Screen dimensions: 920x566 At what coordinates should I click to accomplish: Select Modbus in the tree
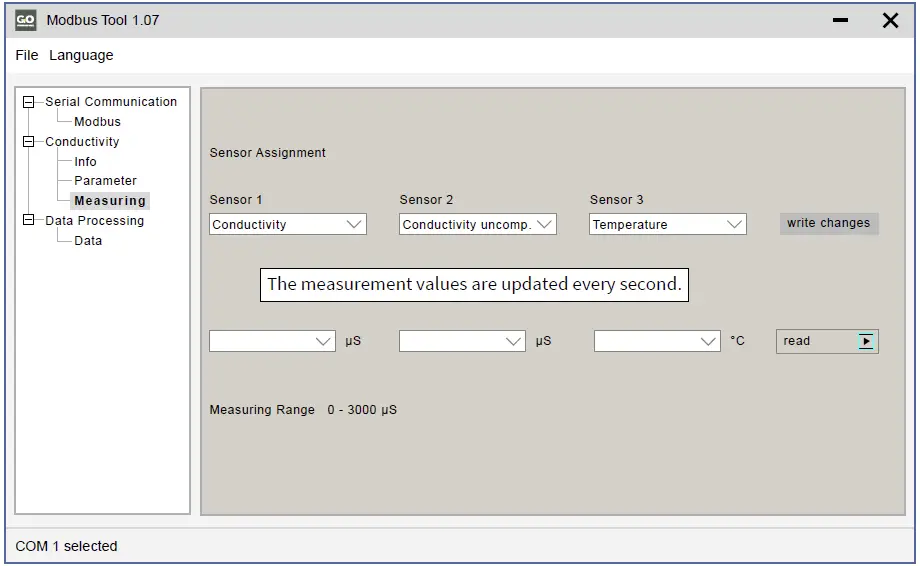pos(97,122)
